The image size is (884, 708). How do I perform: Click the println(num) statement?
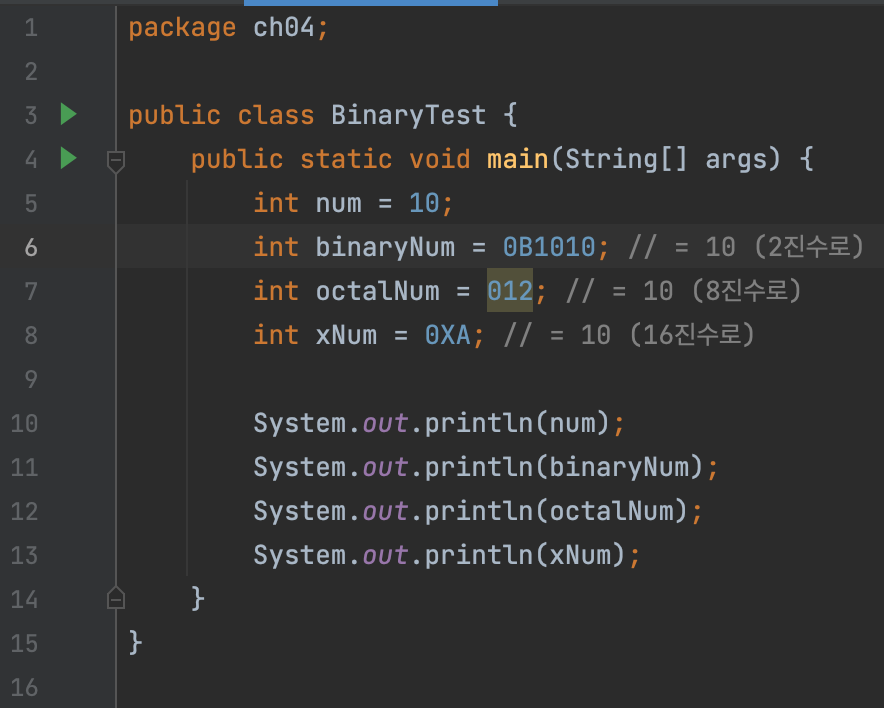(x=439, y=423)
